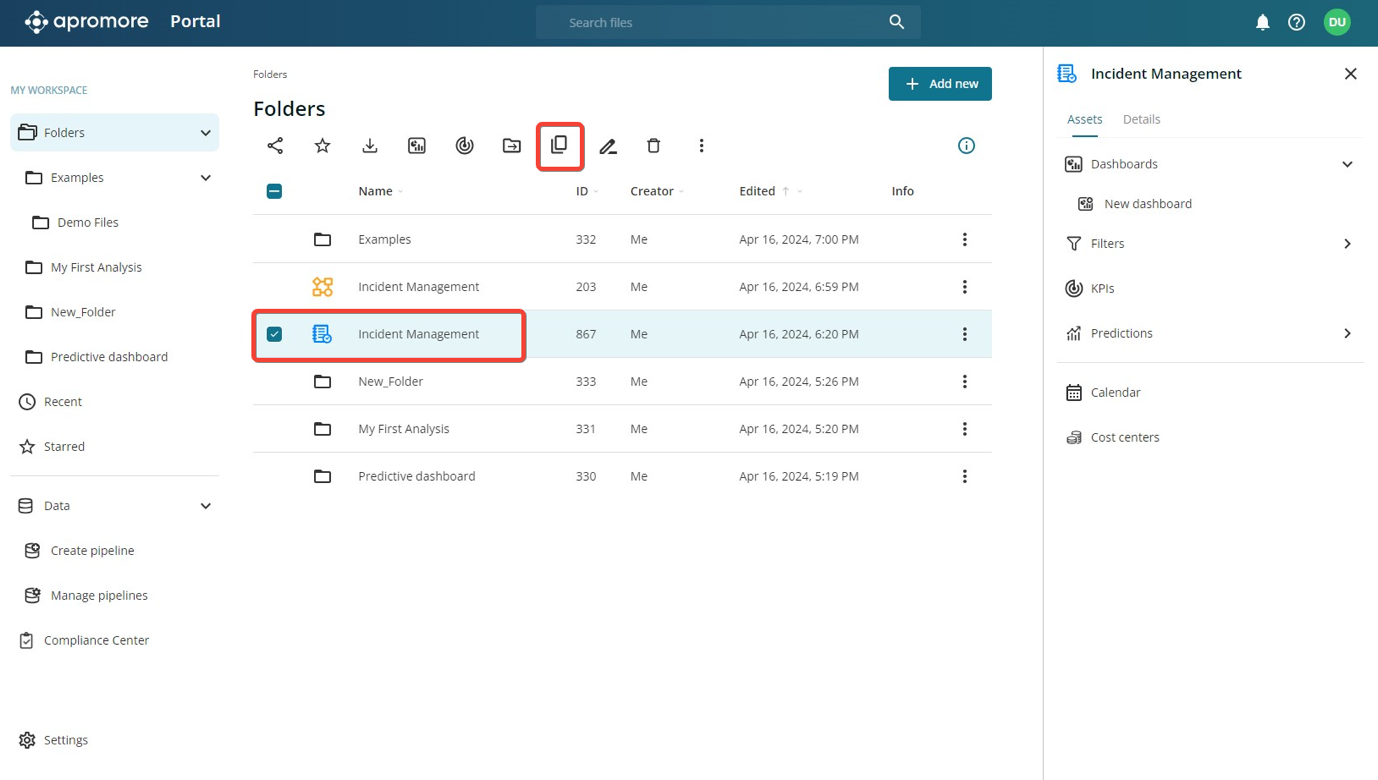1378x780 pixels.
Task: Collapse the Data section in the sidebar
Action: coord(205,506)
